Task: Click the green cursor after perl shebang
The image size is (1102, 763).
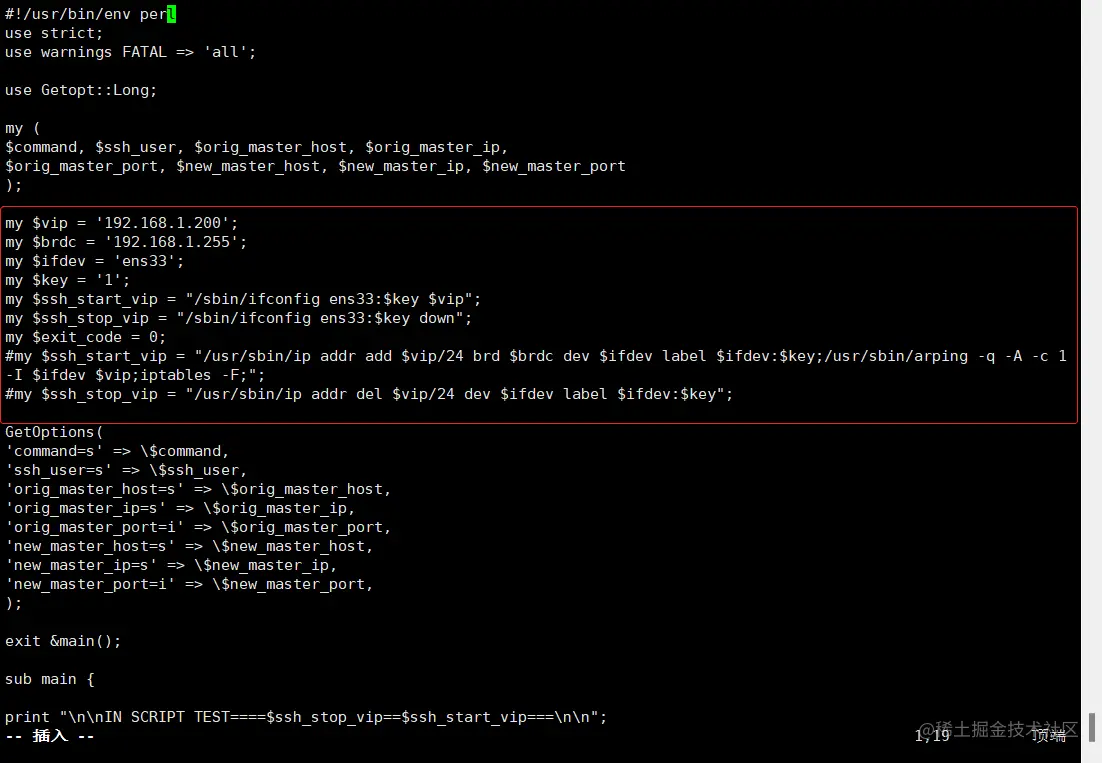Action: pyautogui.click(x=171, y=14)
